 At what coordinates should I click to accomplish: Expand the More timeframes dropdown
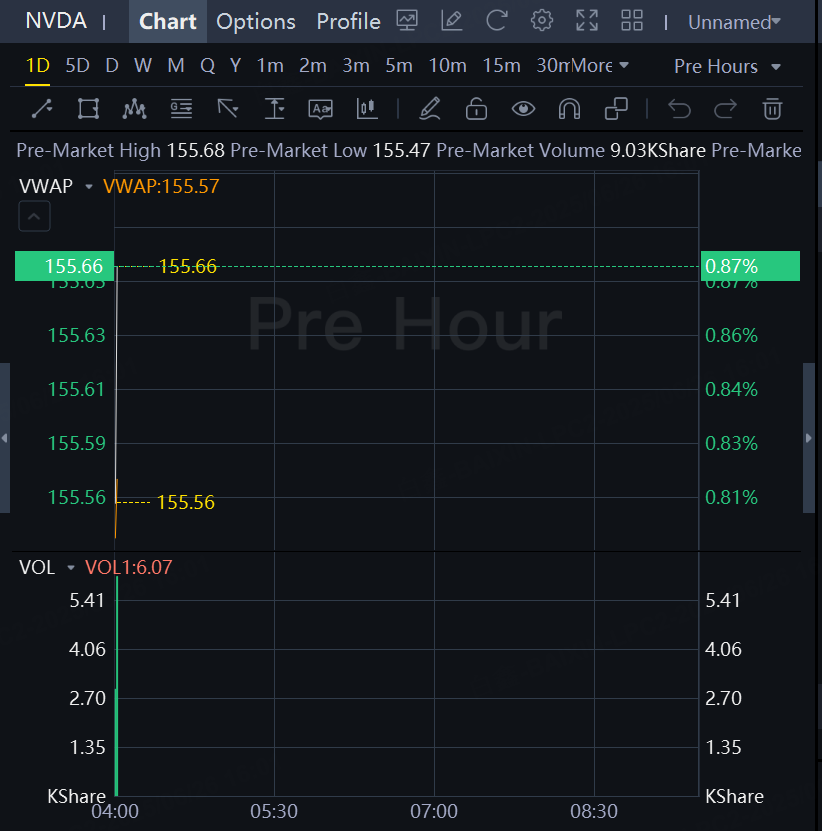pyautogui.click(x=600, y=66)
